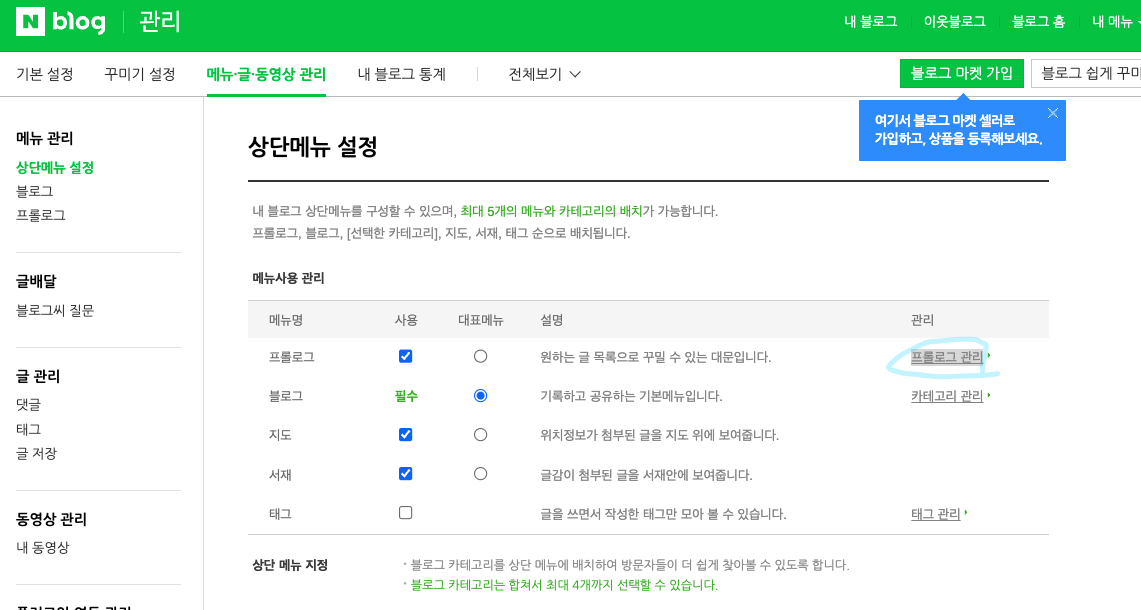Open the 기본 설정 tab
The width and height of the screenshot is (1141, 610).
(45, 74)
